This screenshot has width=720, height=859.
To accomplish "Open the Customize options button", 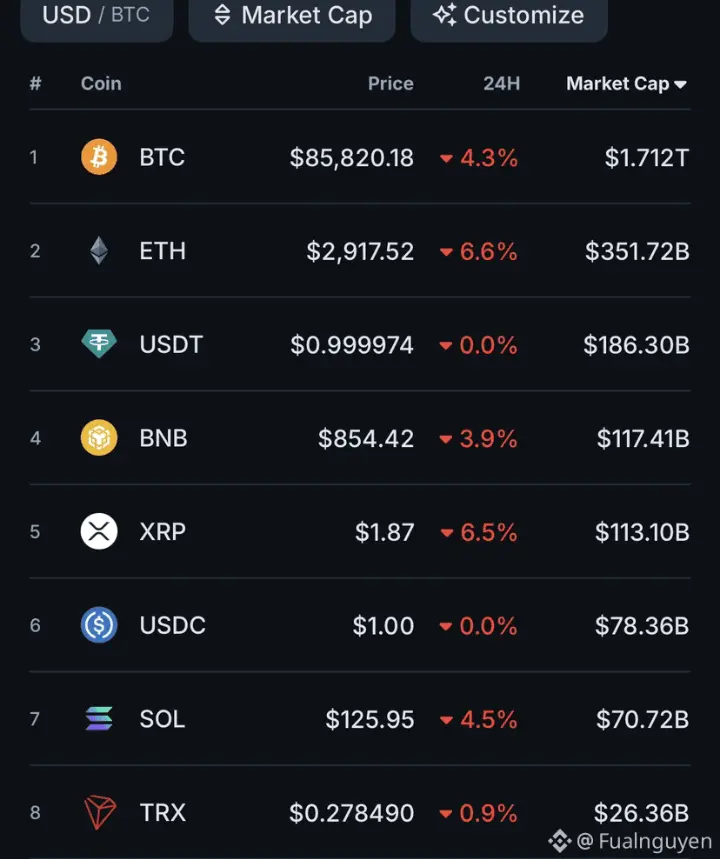I will pyautogui.click(x=509, y=16).
